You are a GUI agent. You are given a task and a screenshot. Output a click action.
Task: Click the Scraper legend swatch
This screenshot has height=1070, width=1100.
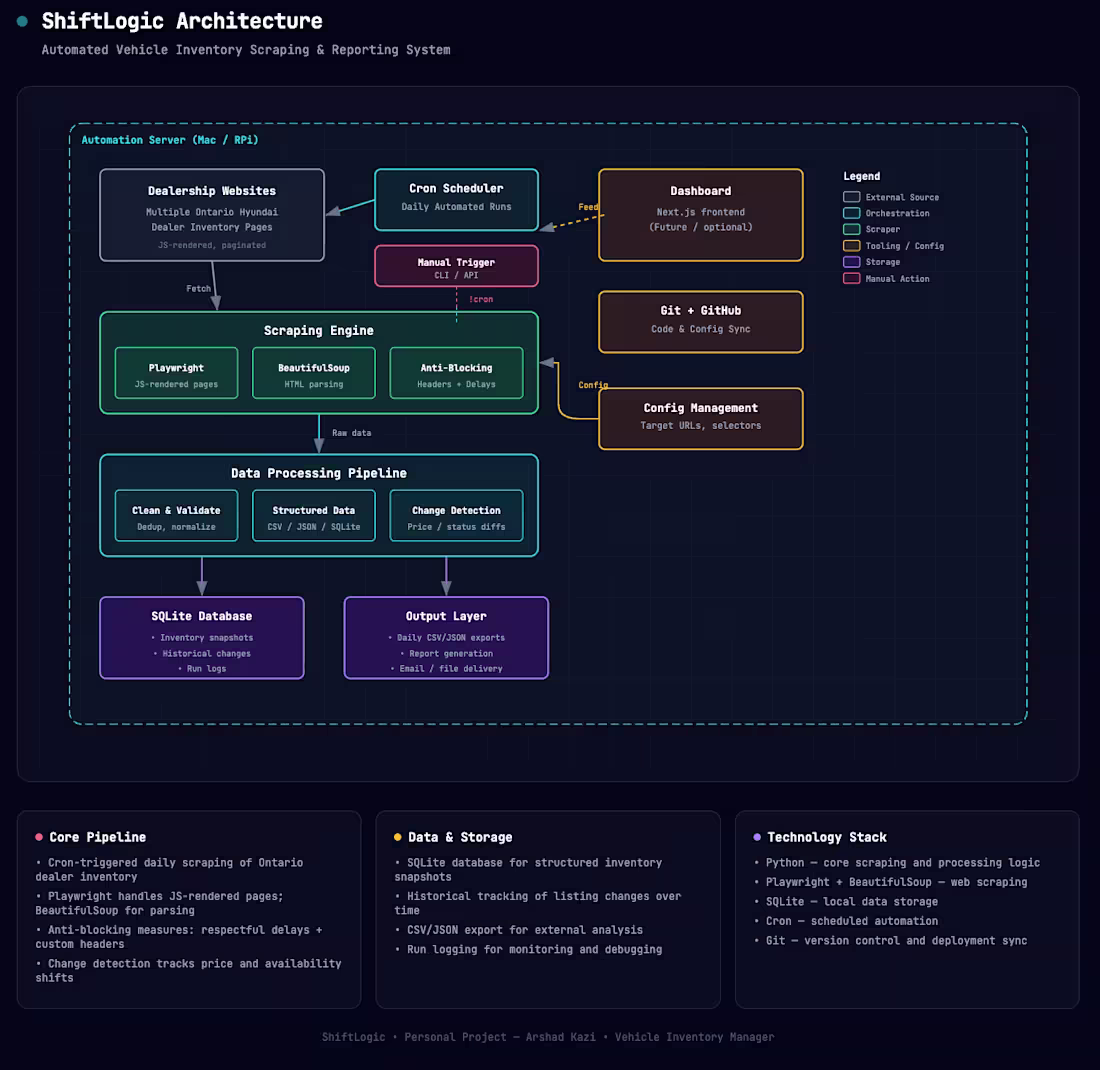[852, 229]
